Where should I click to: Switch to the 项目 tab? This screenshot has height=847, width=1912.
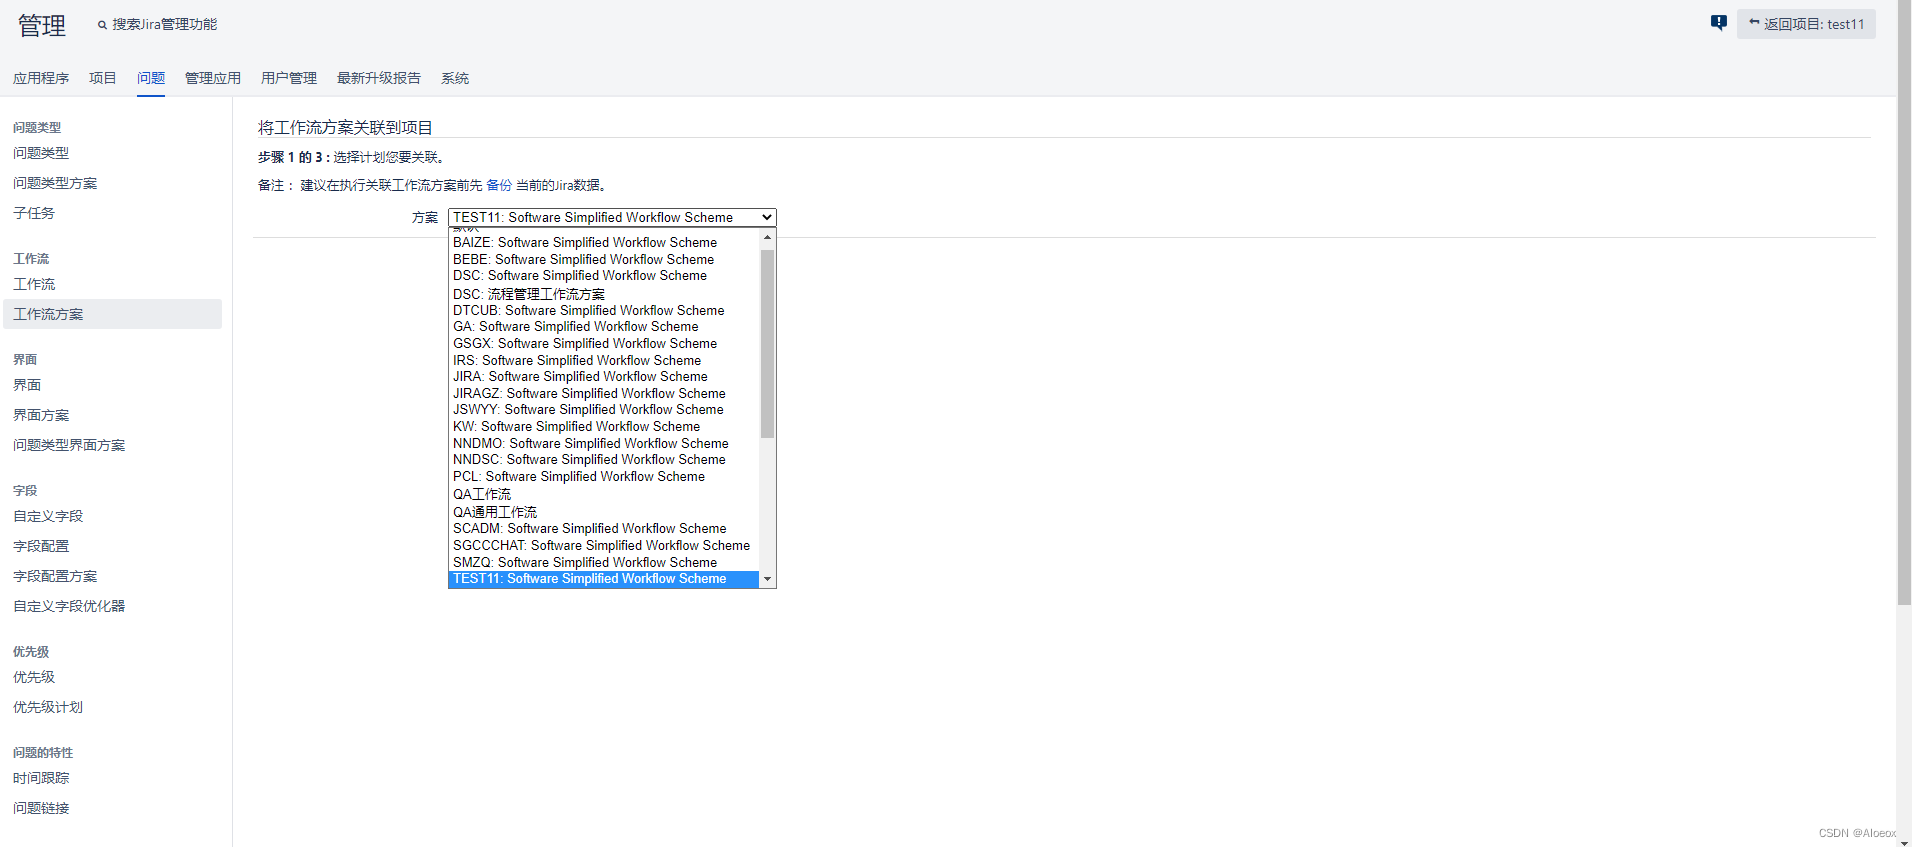coord(102,78)
